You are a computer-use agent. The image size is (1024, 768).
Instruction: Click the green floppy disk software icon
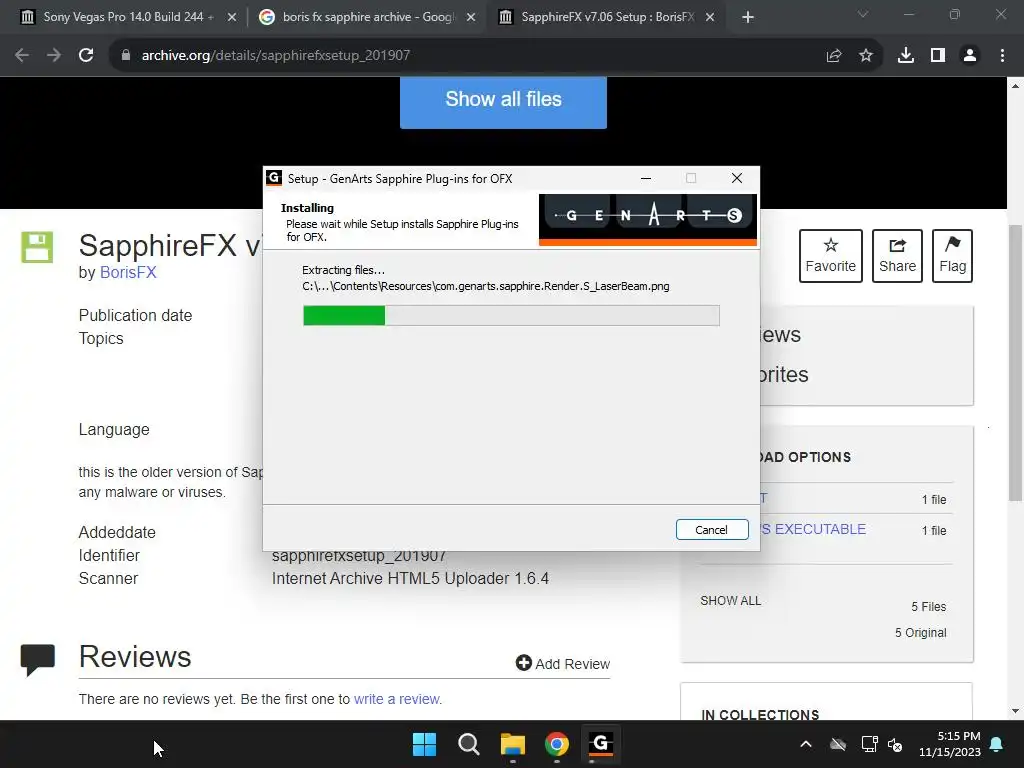pyautogui.click(x=37, y=248)
